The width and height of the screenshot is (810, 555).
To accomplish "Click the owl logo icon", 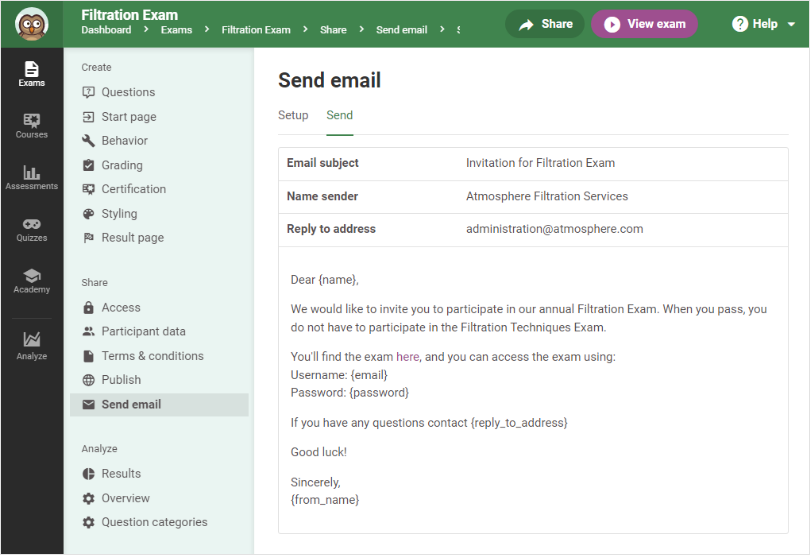I will pyautogui.click(x=31, y=23).
